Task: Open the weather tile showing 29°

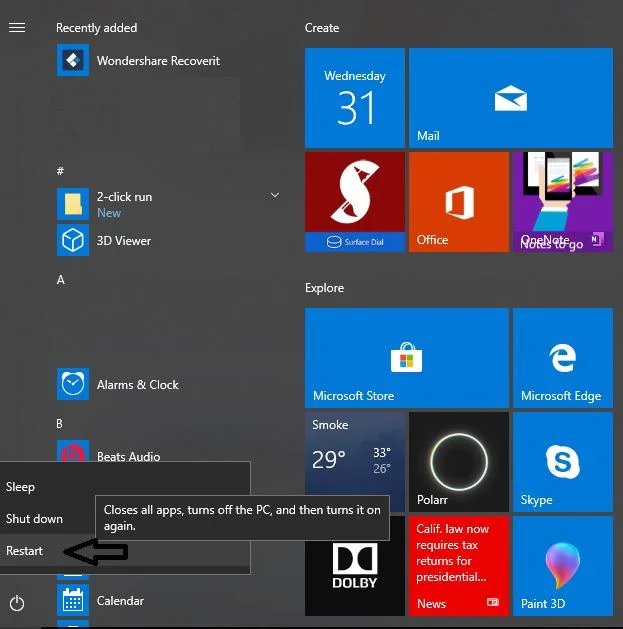Action: click(x=355, y=453)
